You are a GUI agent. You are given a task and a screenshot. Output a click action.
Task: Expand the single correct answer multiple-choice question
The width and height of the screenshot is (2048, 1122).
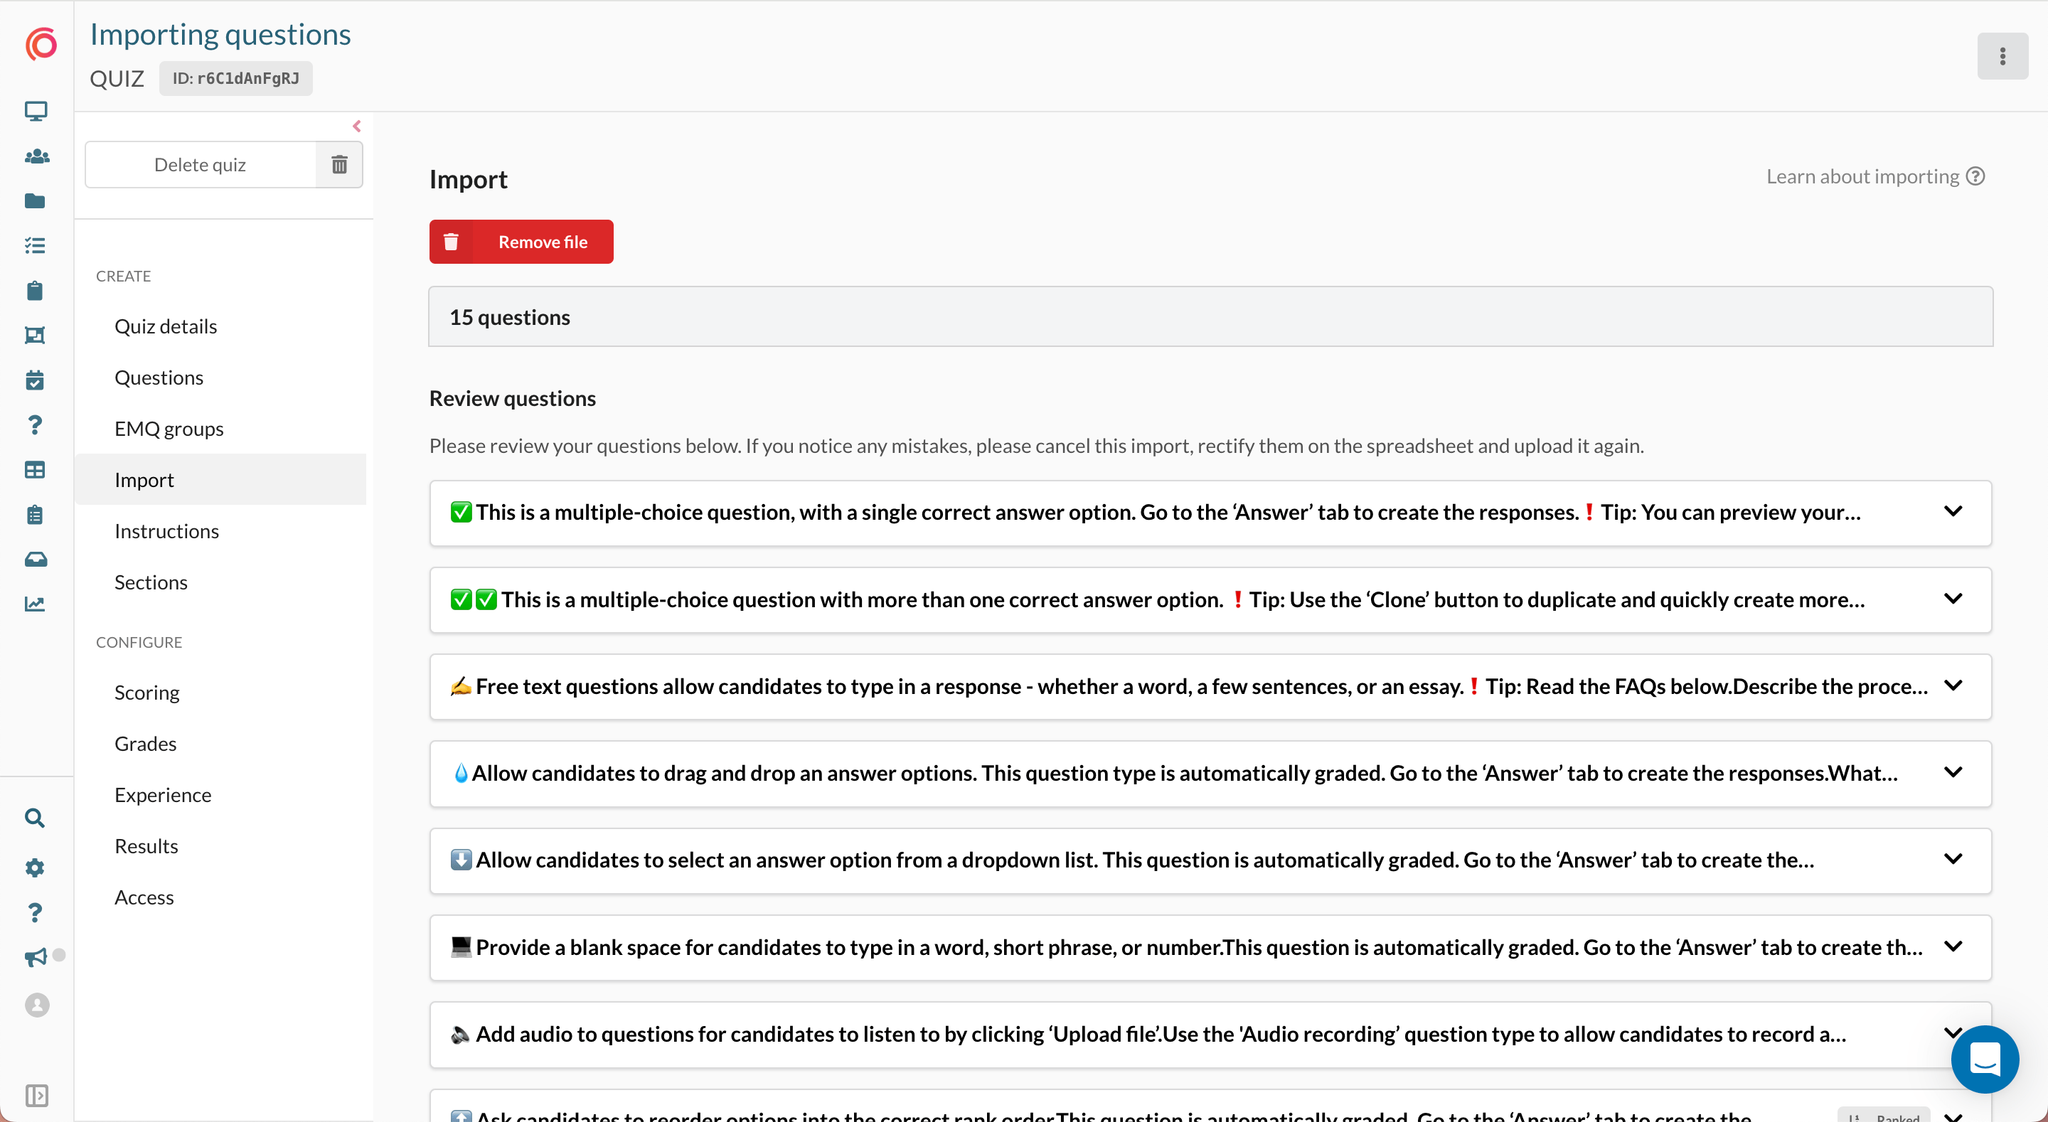click(x=1953, y=512)
